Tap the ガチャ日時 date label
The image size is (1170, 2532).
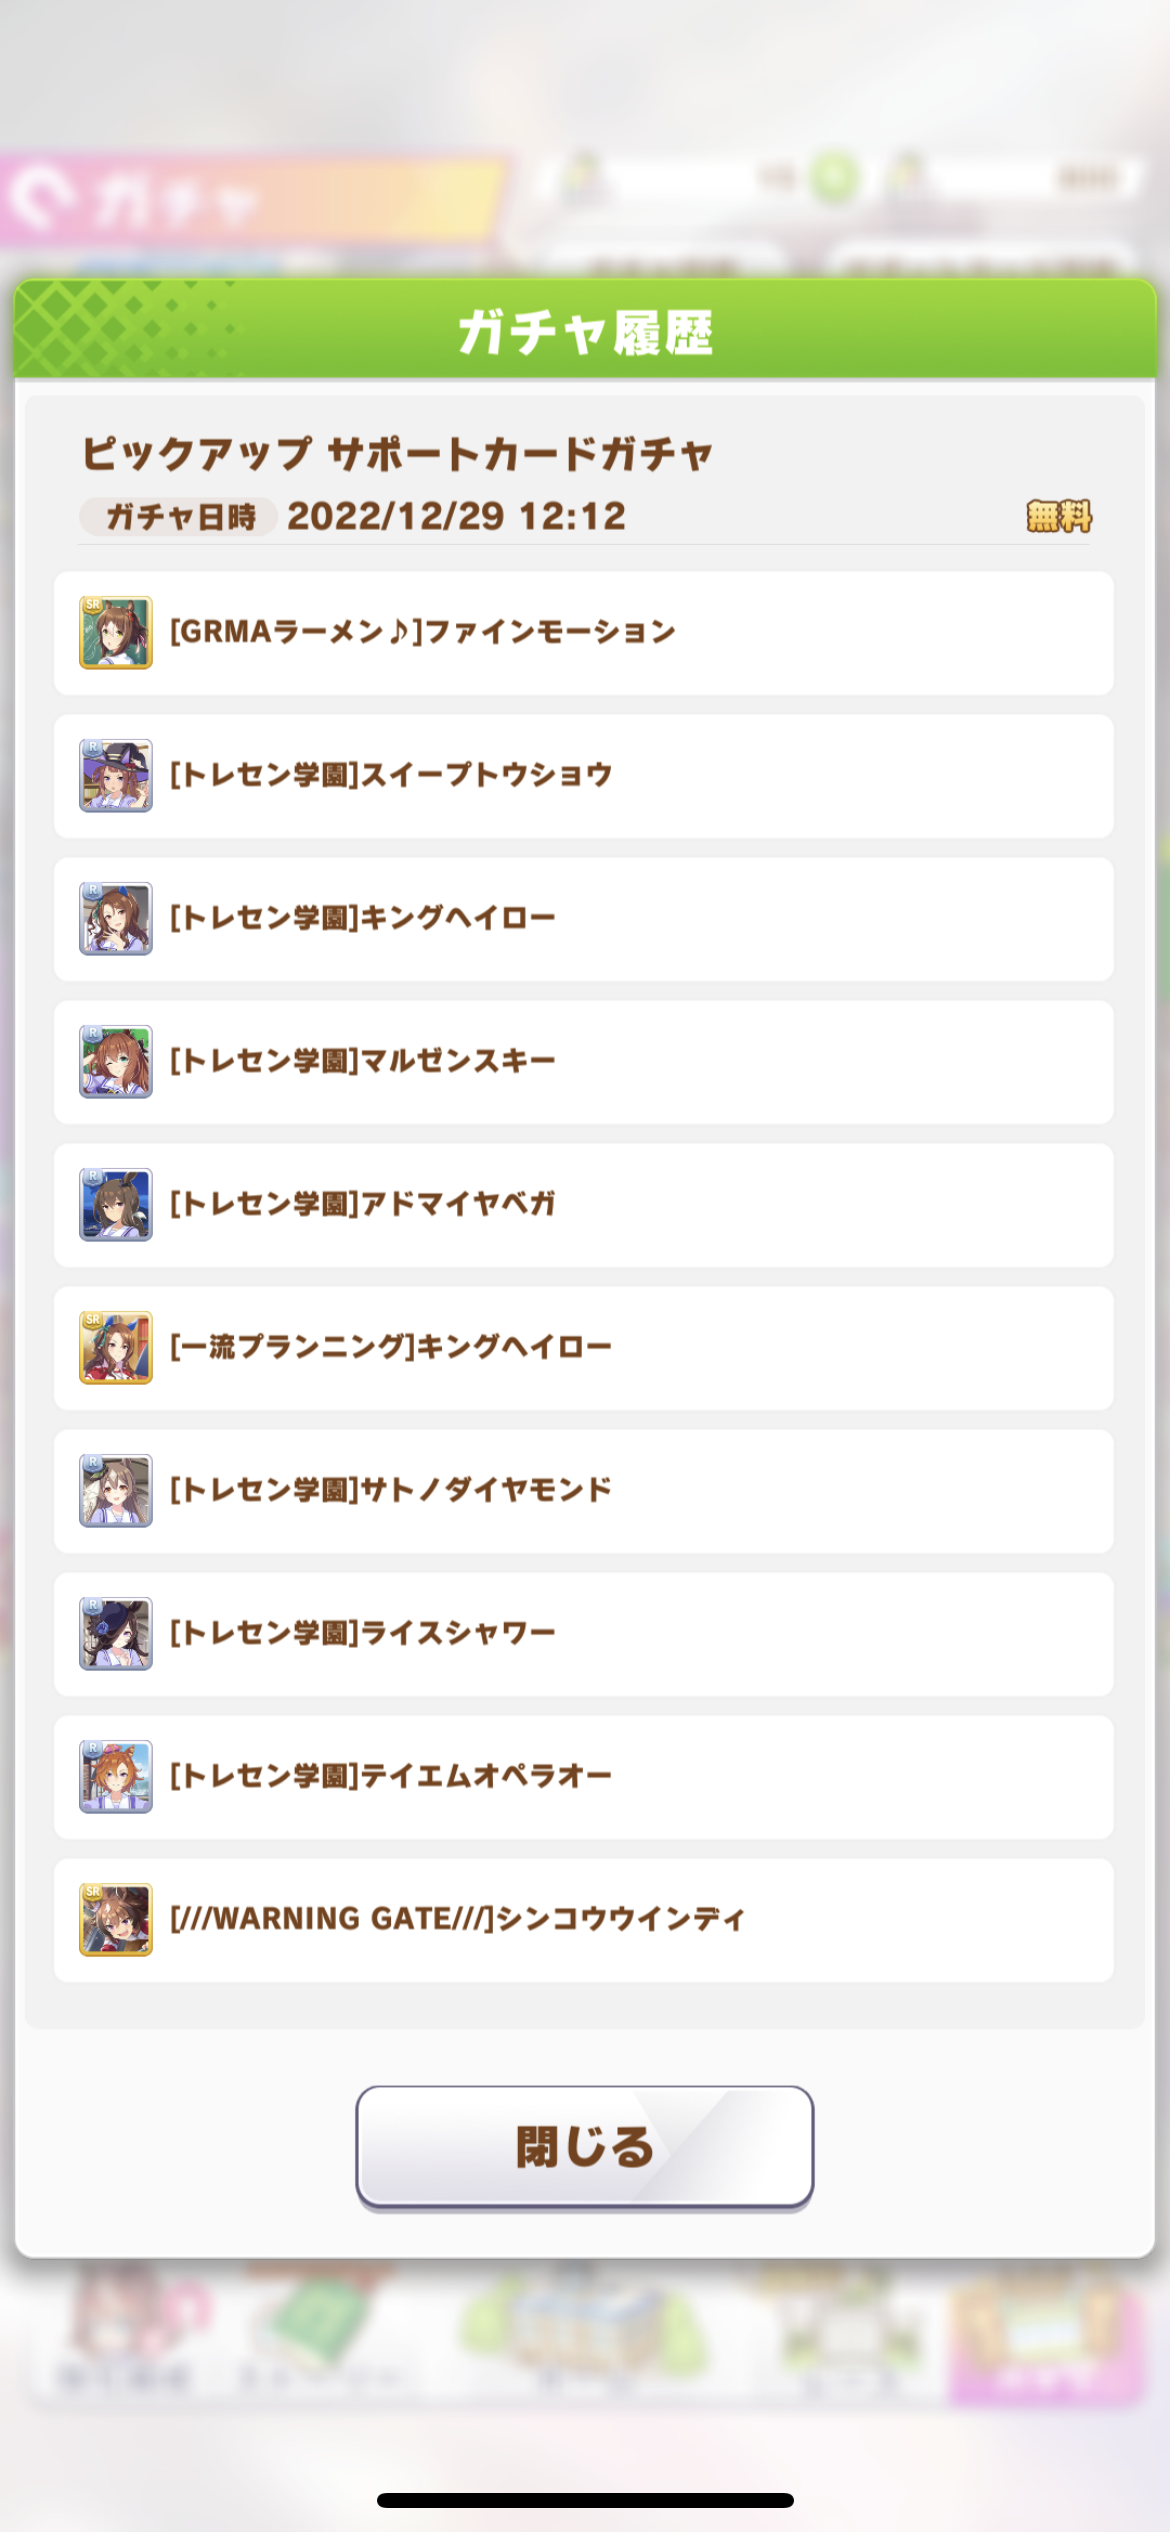pyautogui.click(x=179, y=517)
